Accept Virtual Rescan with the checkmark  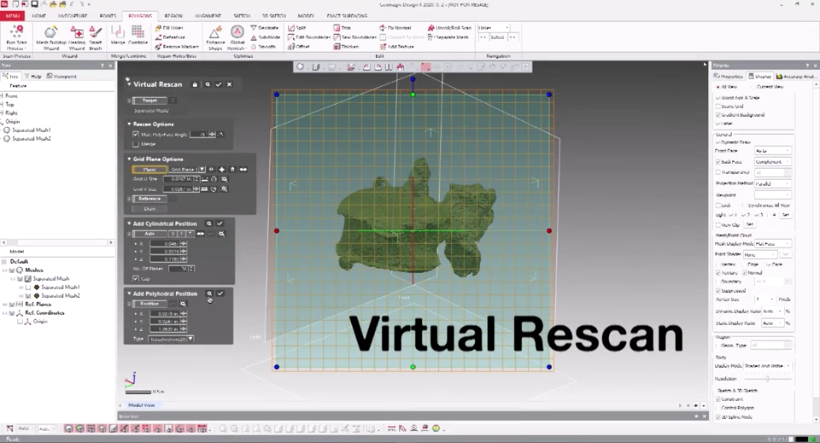219,84
